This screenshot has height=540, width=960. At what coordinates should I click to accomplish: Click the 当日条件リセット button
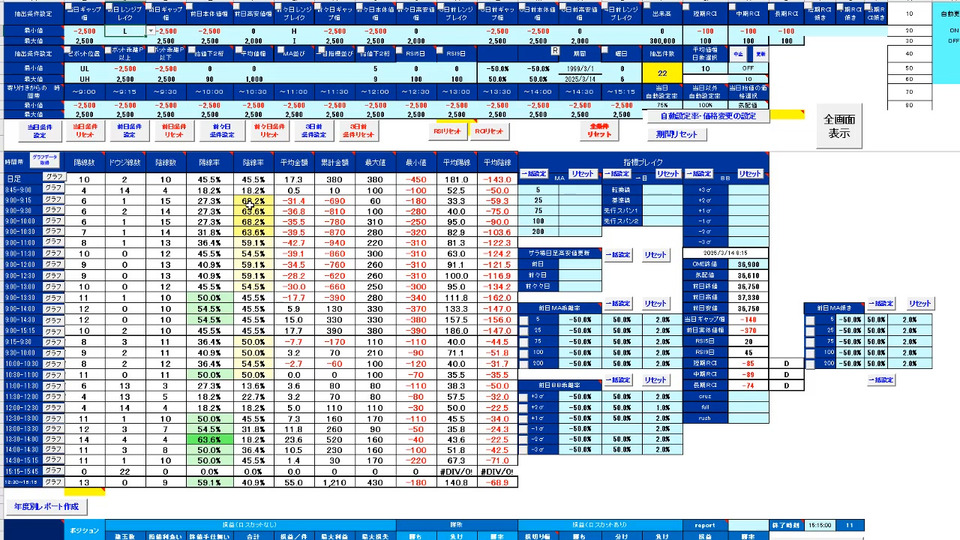click(x=84, y=131)
